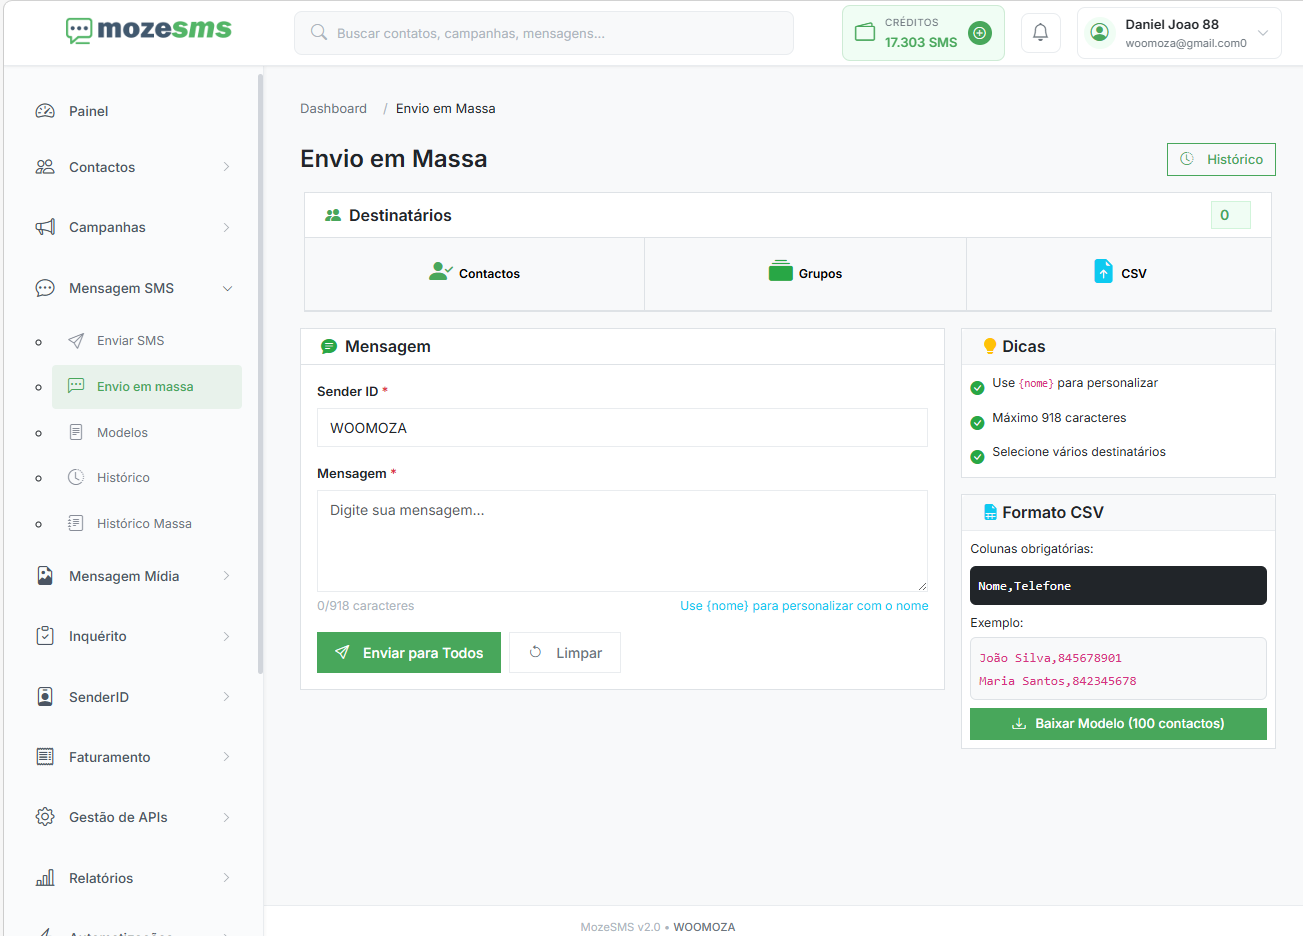Open Painel from the dashboard gauge icon
The width and height of the screenshot is (1303, 936).
coord(45,111)
